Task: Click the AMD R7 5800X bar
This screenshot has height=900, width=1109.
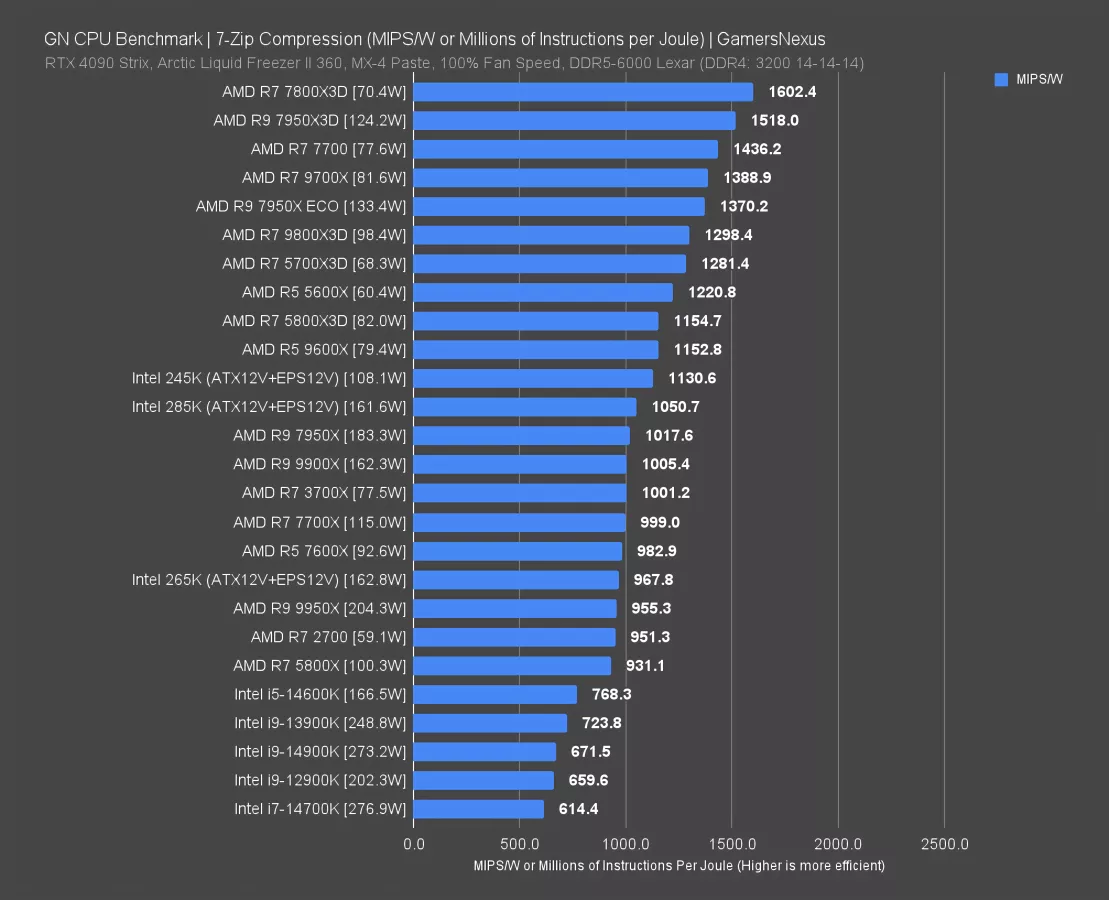Action: pyautogui.click(x=512, y=666)
